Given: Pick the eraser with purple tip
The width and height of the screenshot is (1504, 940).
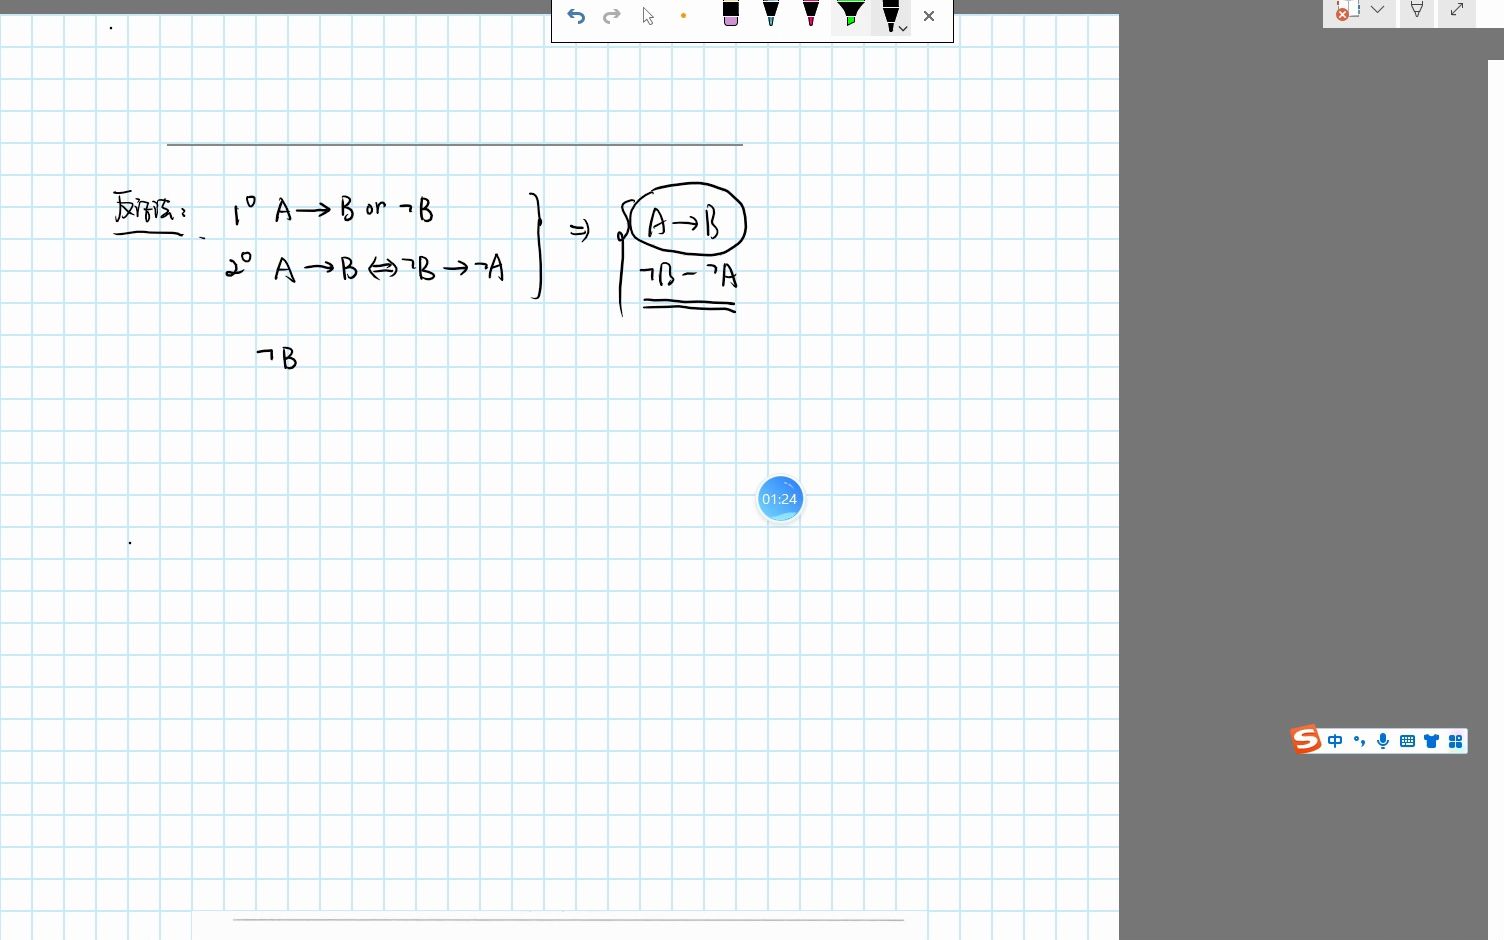Looking at the screenshot, I should coord(731,14).
